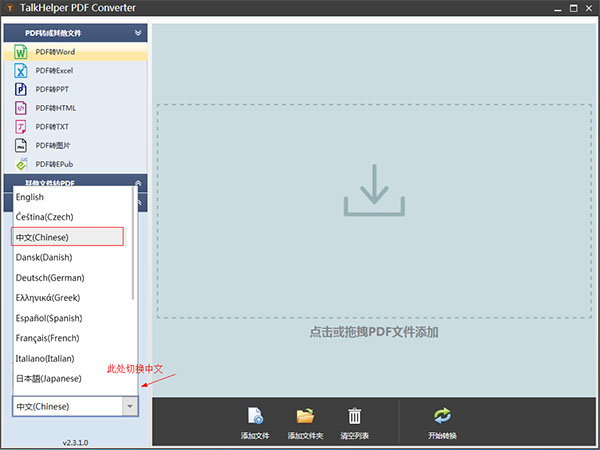The image size is (600, 450).
Task: Close the TalkHelper PDF Converter window
Action: [x=589, y=8]
